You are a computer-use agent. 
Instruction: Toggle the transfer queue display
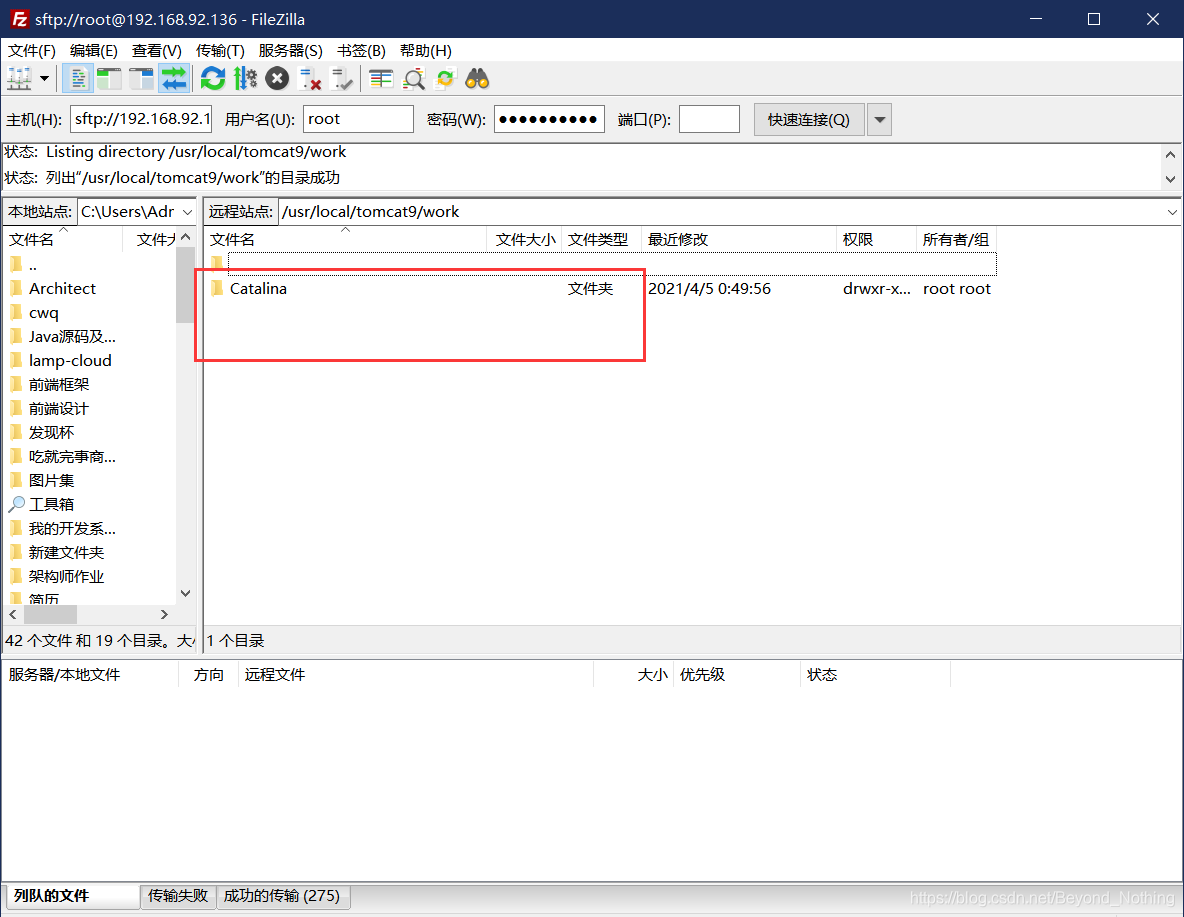point(174,79)
